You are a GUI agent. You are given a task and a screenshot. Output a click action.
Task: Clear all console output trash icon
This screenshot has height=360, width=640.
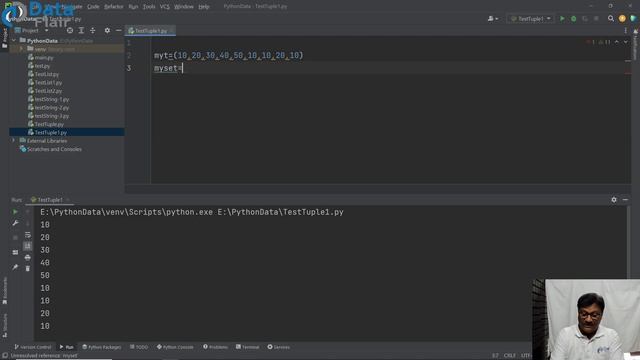coord(27,269)
